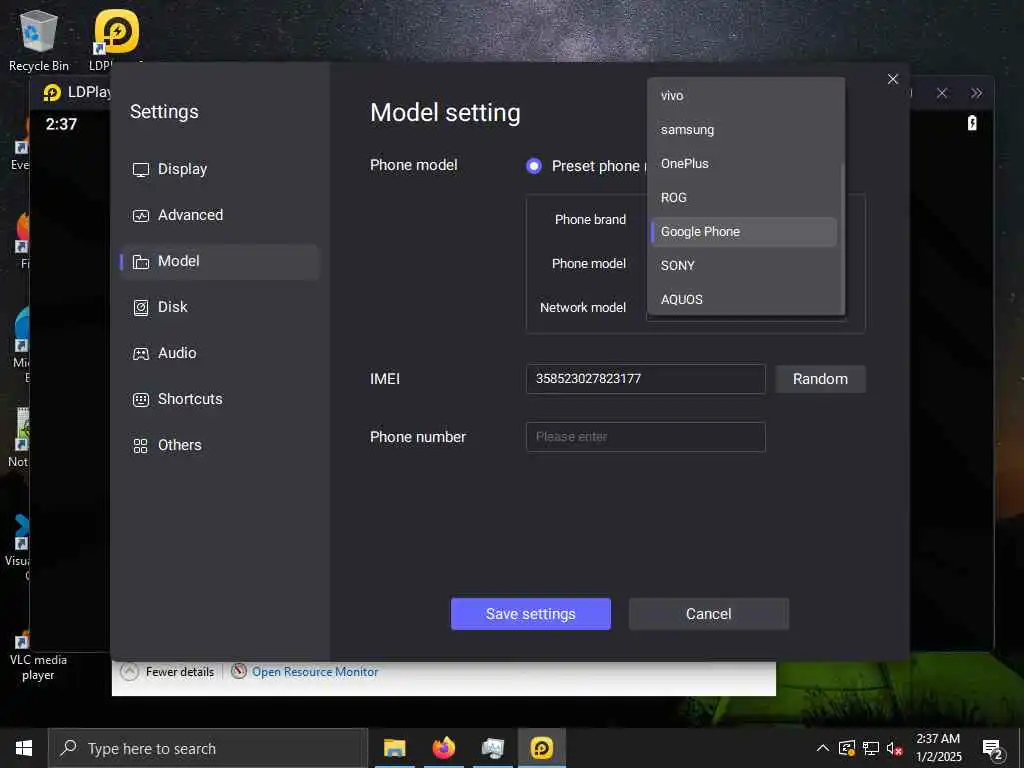Open File Explorer from the taskbar
1024x768 pixels.
[394, 748]
